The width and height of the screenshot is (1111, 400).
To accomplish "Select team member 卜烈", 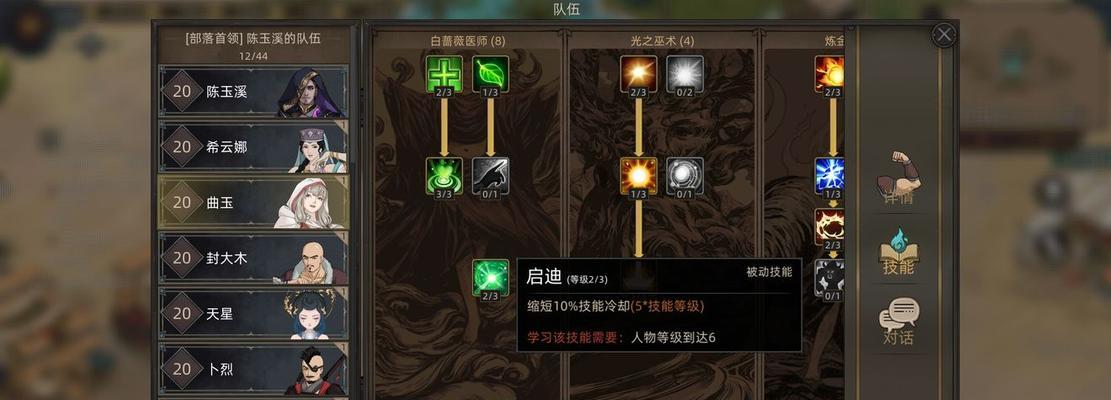I will (254, 369).
